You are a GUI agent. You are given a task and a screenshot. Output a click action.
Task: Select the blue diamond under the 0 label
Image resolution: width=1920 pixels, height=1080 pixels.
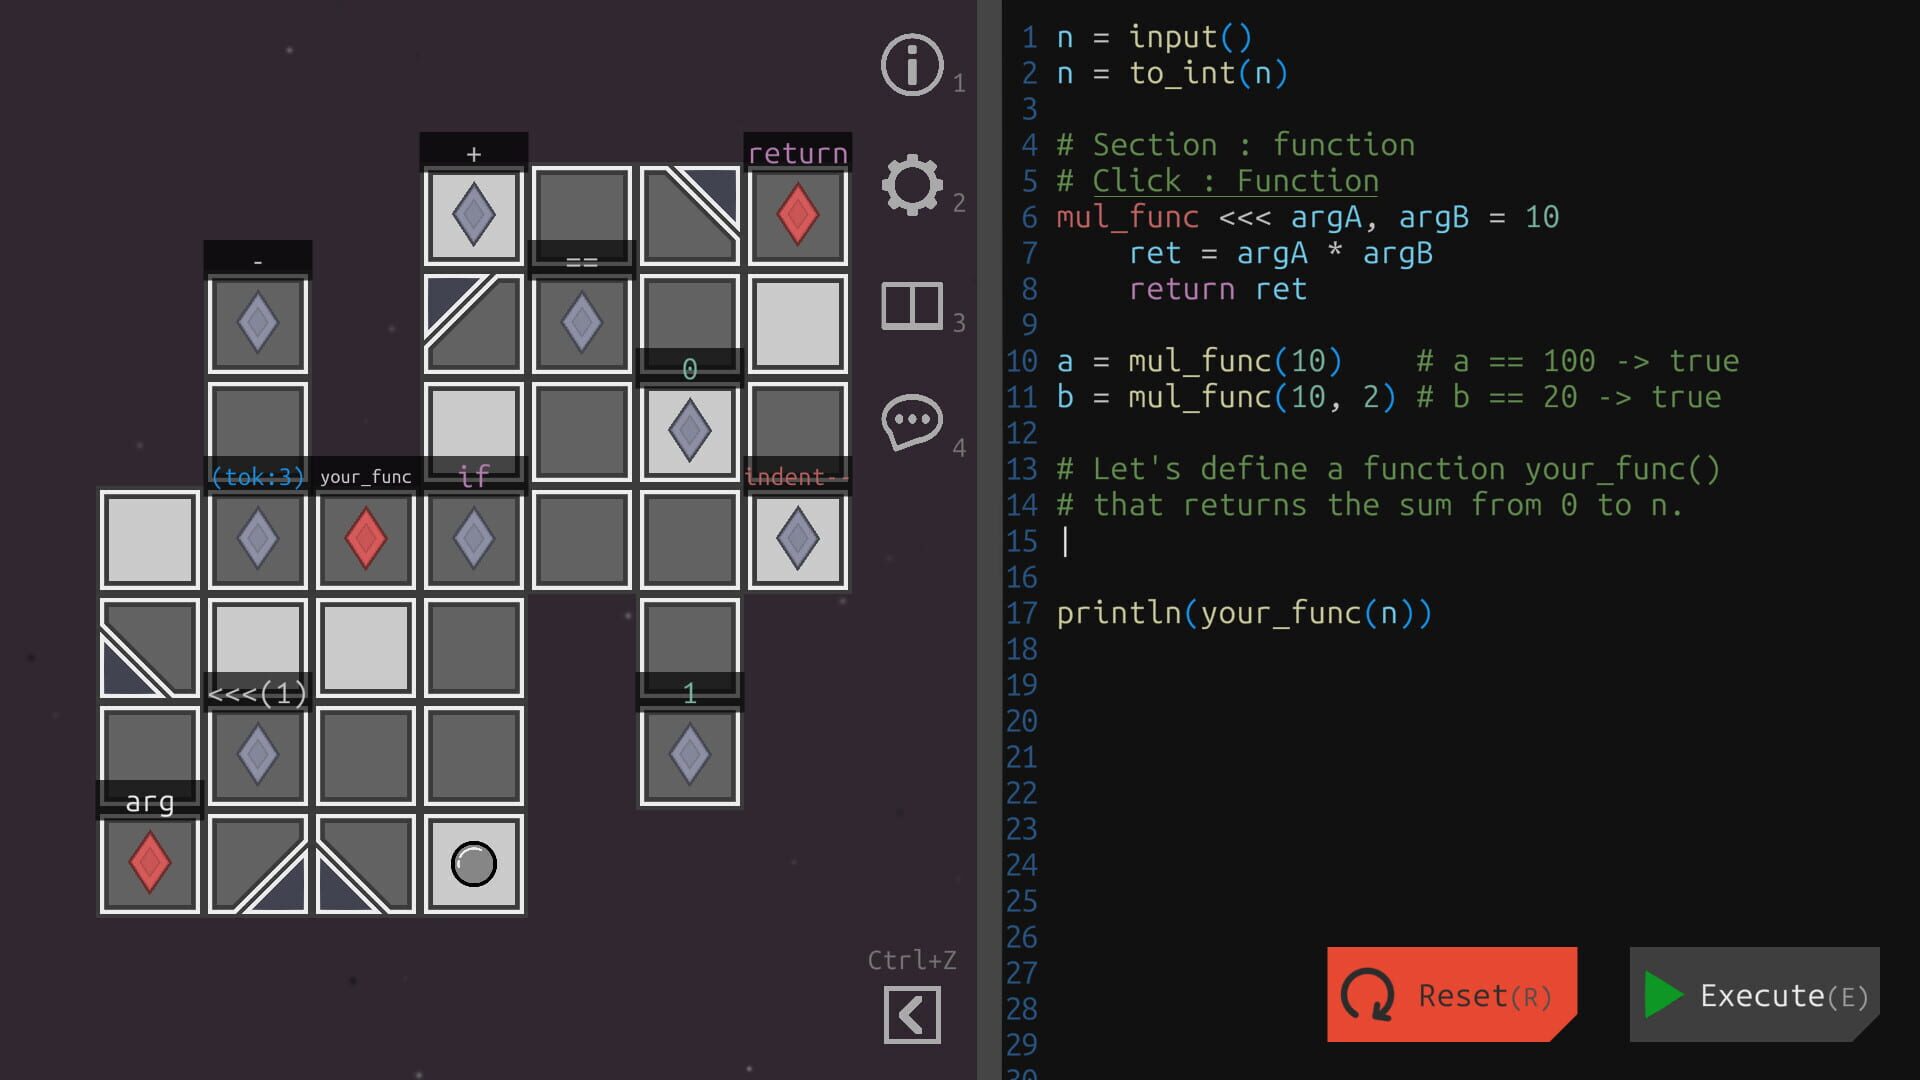(688, 428)
